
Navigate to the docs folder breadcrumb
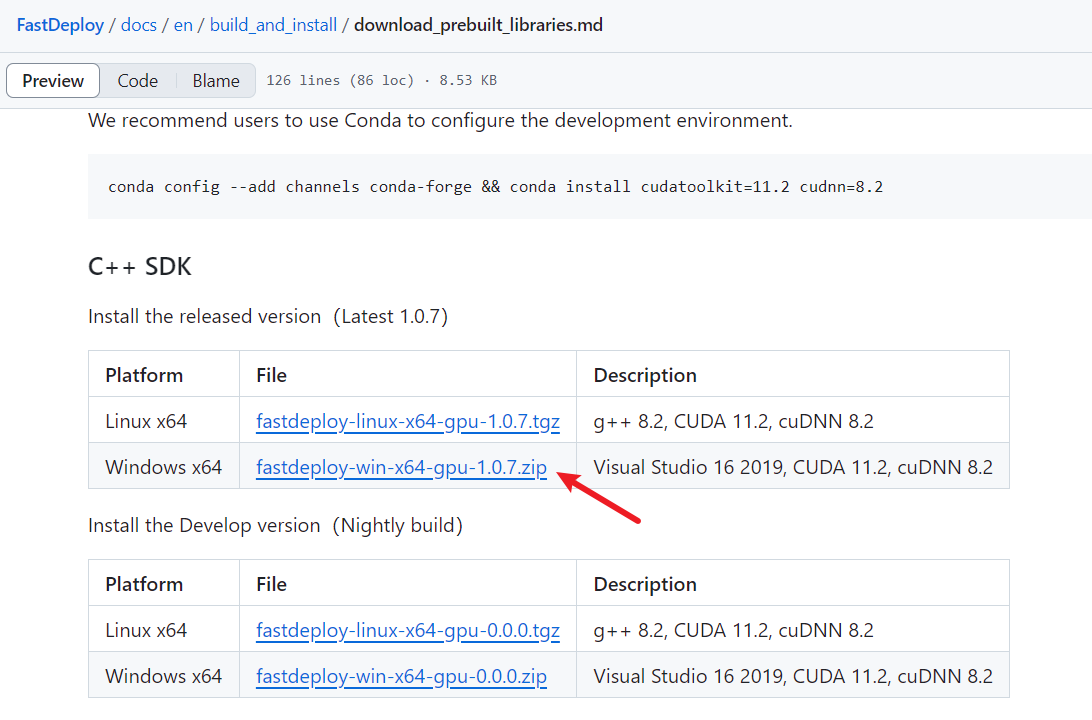click(x=138, y=24)
